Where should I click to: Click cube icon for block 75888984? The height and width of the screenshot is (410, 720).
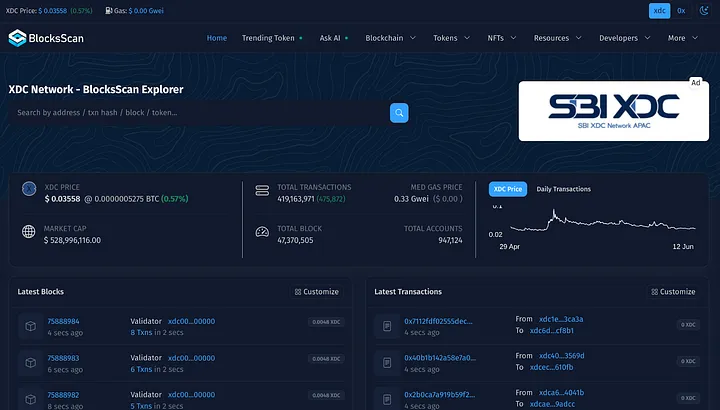30,326
